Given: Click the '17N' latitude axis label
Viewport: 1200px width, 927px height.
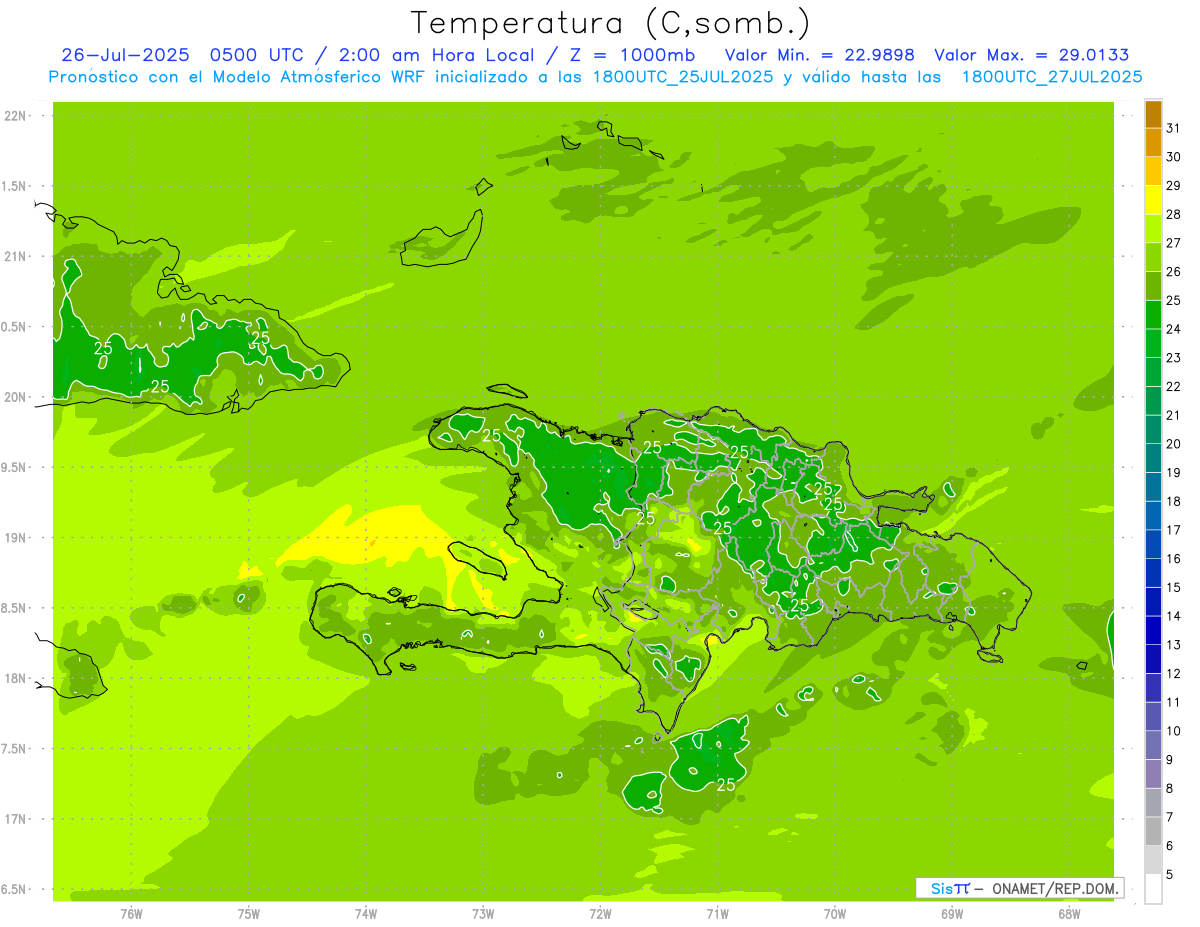Looking at the screenshot, I should 15,820.
